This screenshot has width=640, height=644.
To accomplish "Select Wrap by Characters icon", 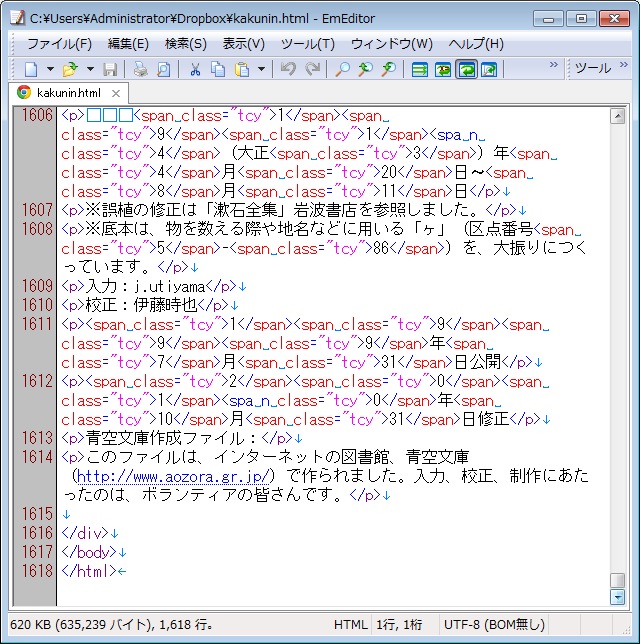I will pyautogui.click(x=443, y=69).
